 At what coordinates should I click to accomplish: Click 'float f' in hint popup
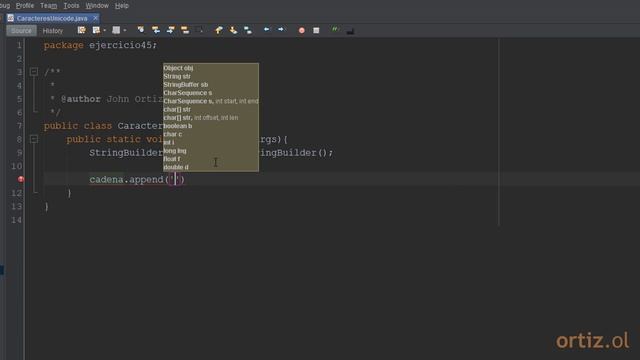(x=172, y=159)
